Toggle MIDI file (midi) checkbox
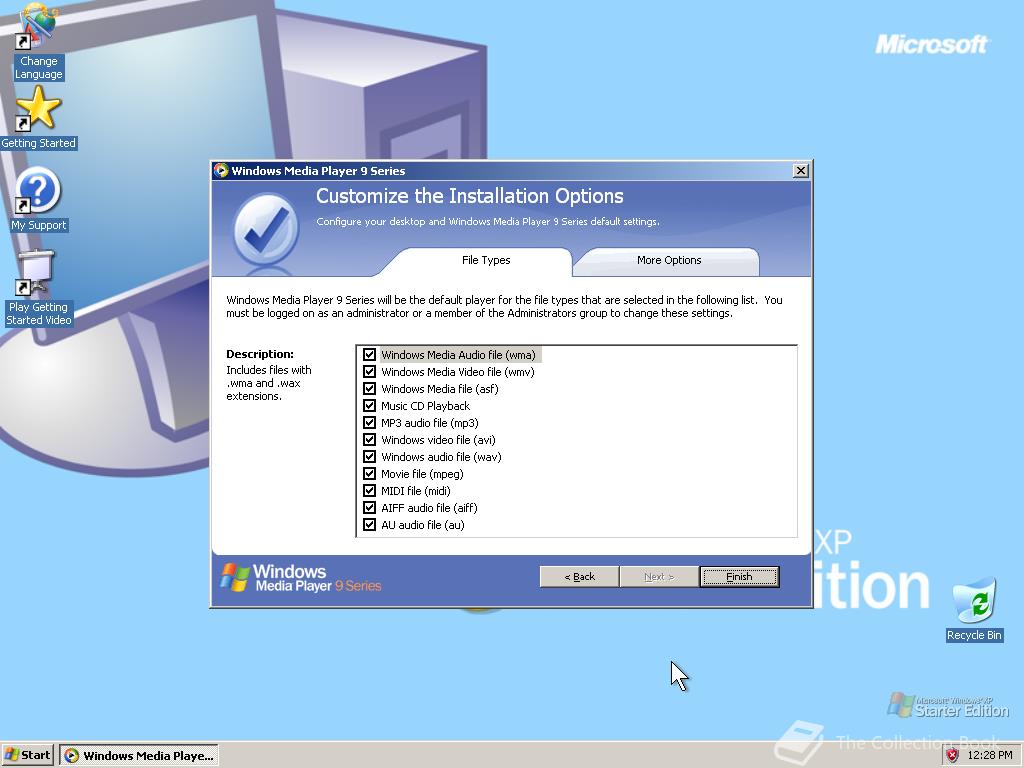The height and width of the screenshot is (768, 1024). (x=370, y=490)
